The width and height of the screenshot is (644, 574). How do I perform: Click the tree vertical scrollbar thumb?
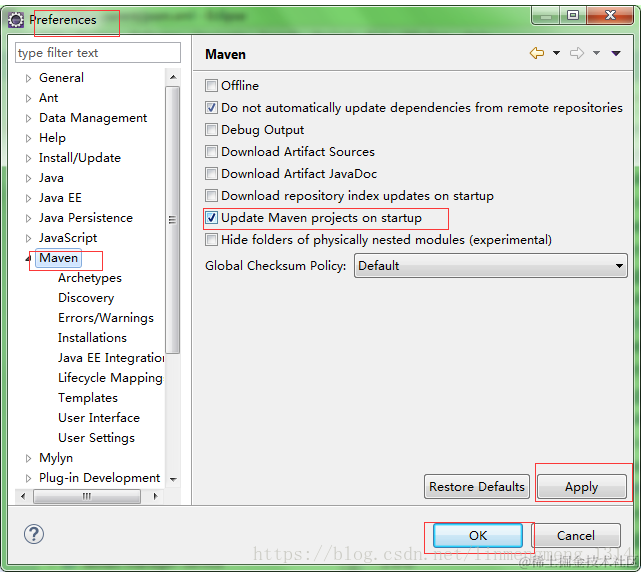[x=173, y=220]
